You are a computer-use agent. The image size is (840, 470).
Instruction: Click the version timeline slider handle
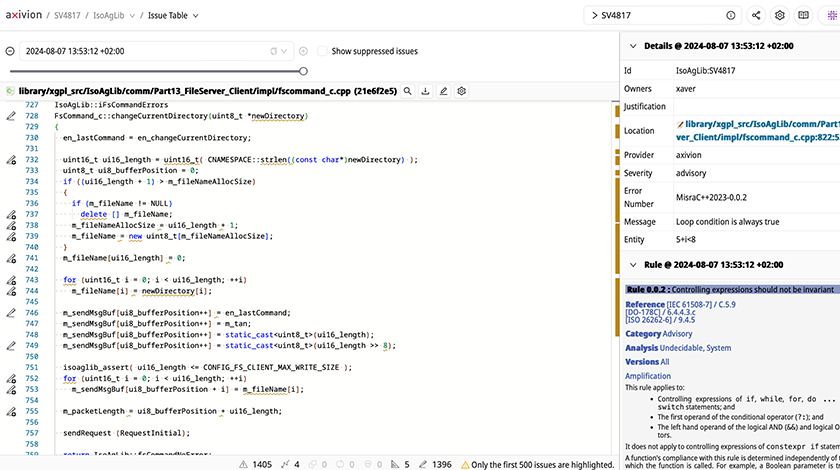click(303, 71)
